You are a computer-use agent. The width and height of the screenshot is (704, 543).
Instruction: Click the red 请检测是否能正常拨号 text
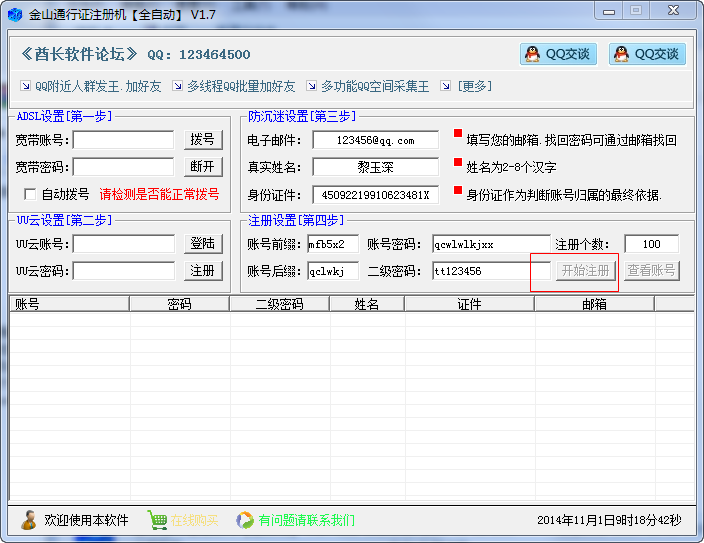(159, 194)
